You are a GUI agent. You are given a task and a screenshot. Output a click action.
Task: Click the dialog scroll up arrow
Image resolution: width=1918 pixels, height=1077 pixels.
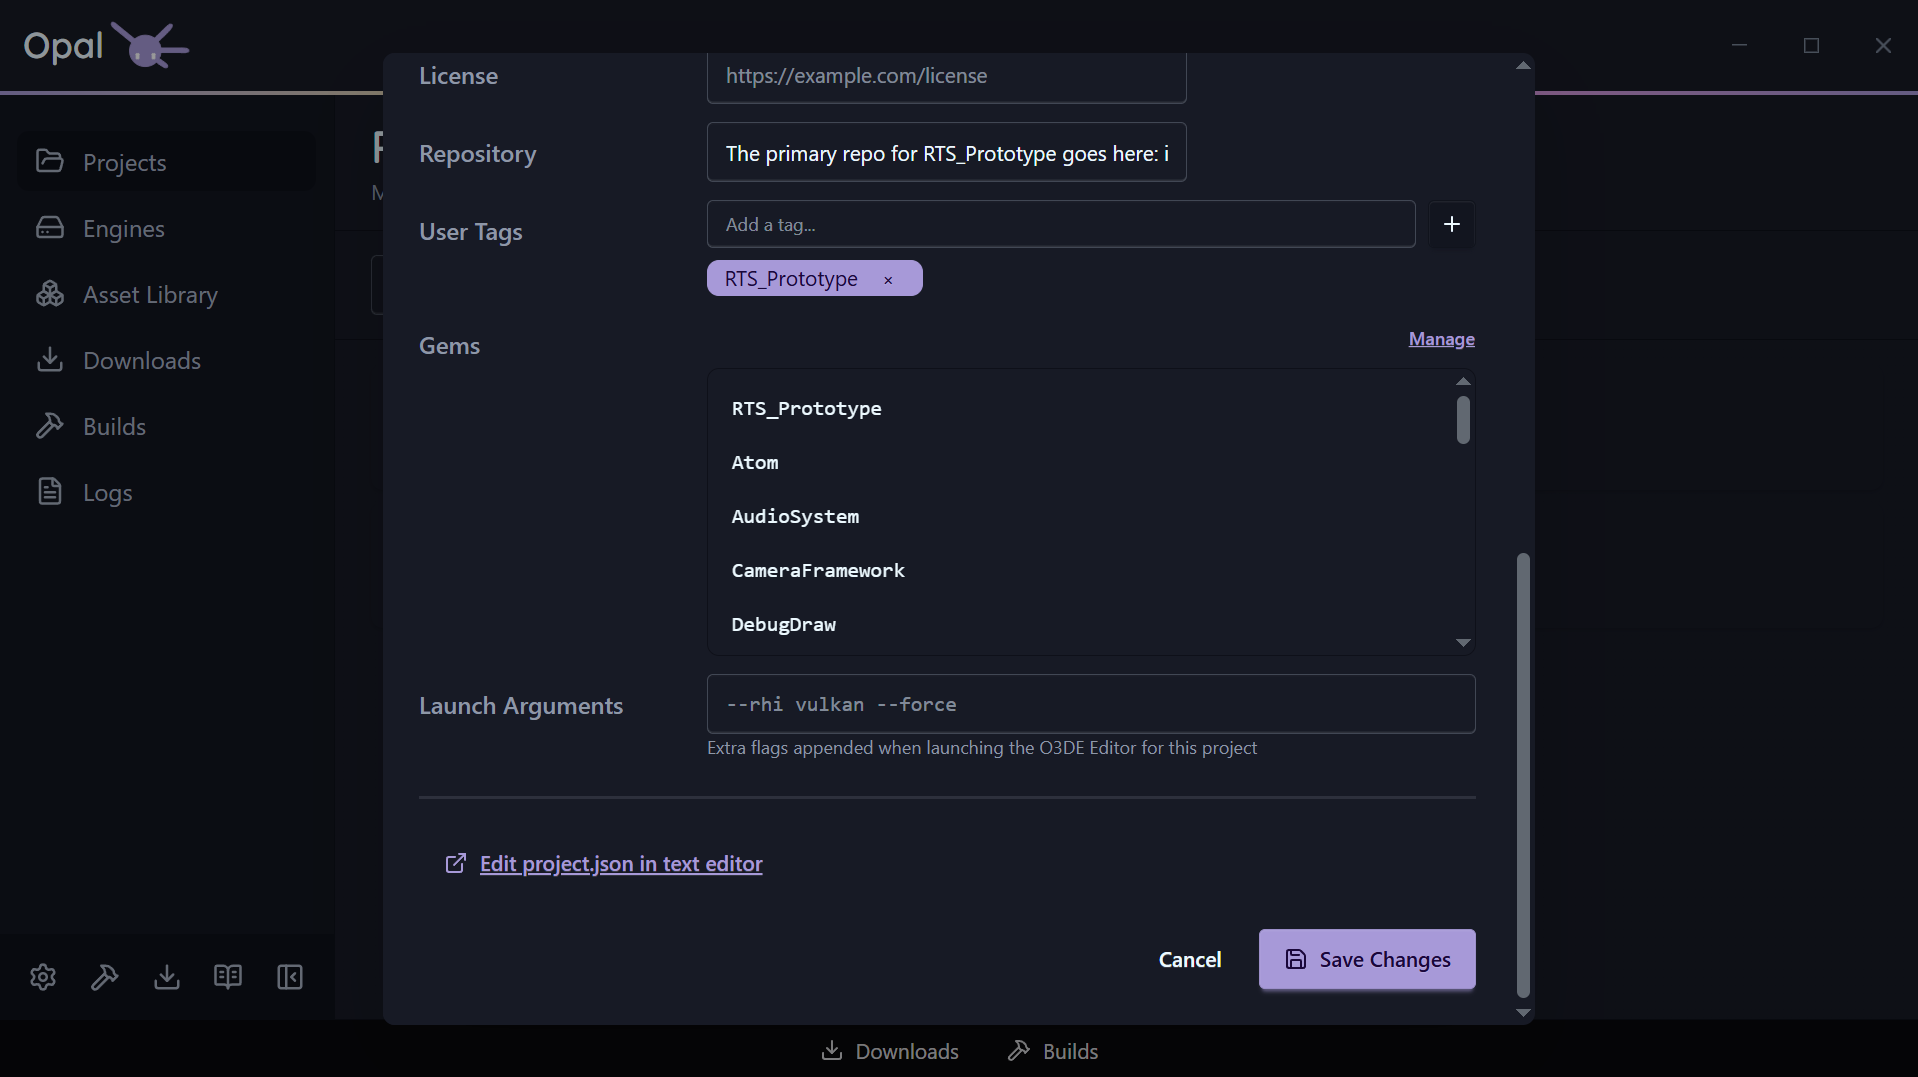coord(1523,65)
